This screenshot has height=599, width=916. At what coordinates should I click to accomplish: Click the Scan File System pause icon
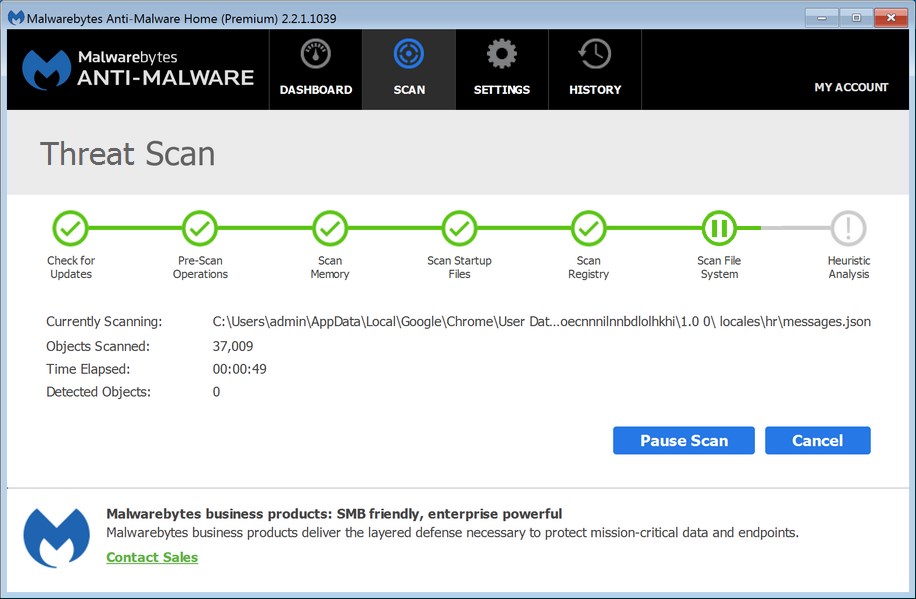pos(719,228)
